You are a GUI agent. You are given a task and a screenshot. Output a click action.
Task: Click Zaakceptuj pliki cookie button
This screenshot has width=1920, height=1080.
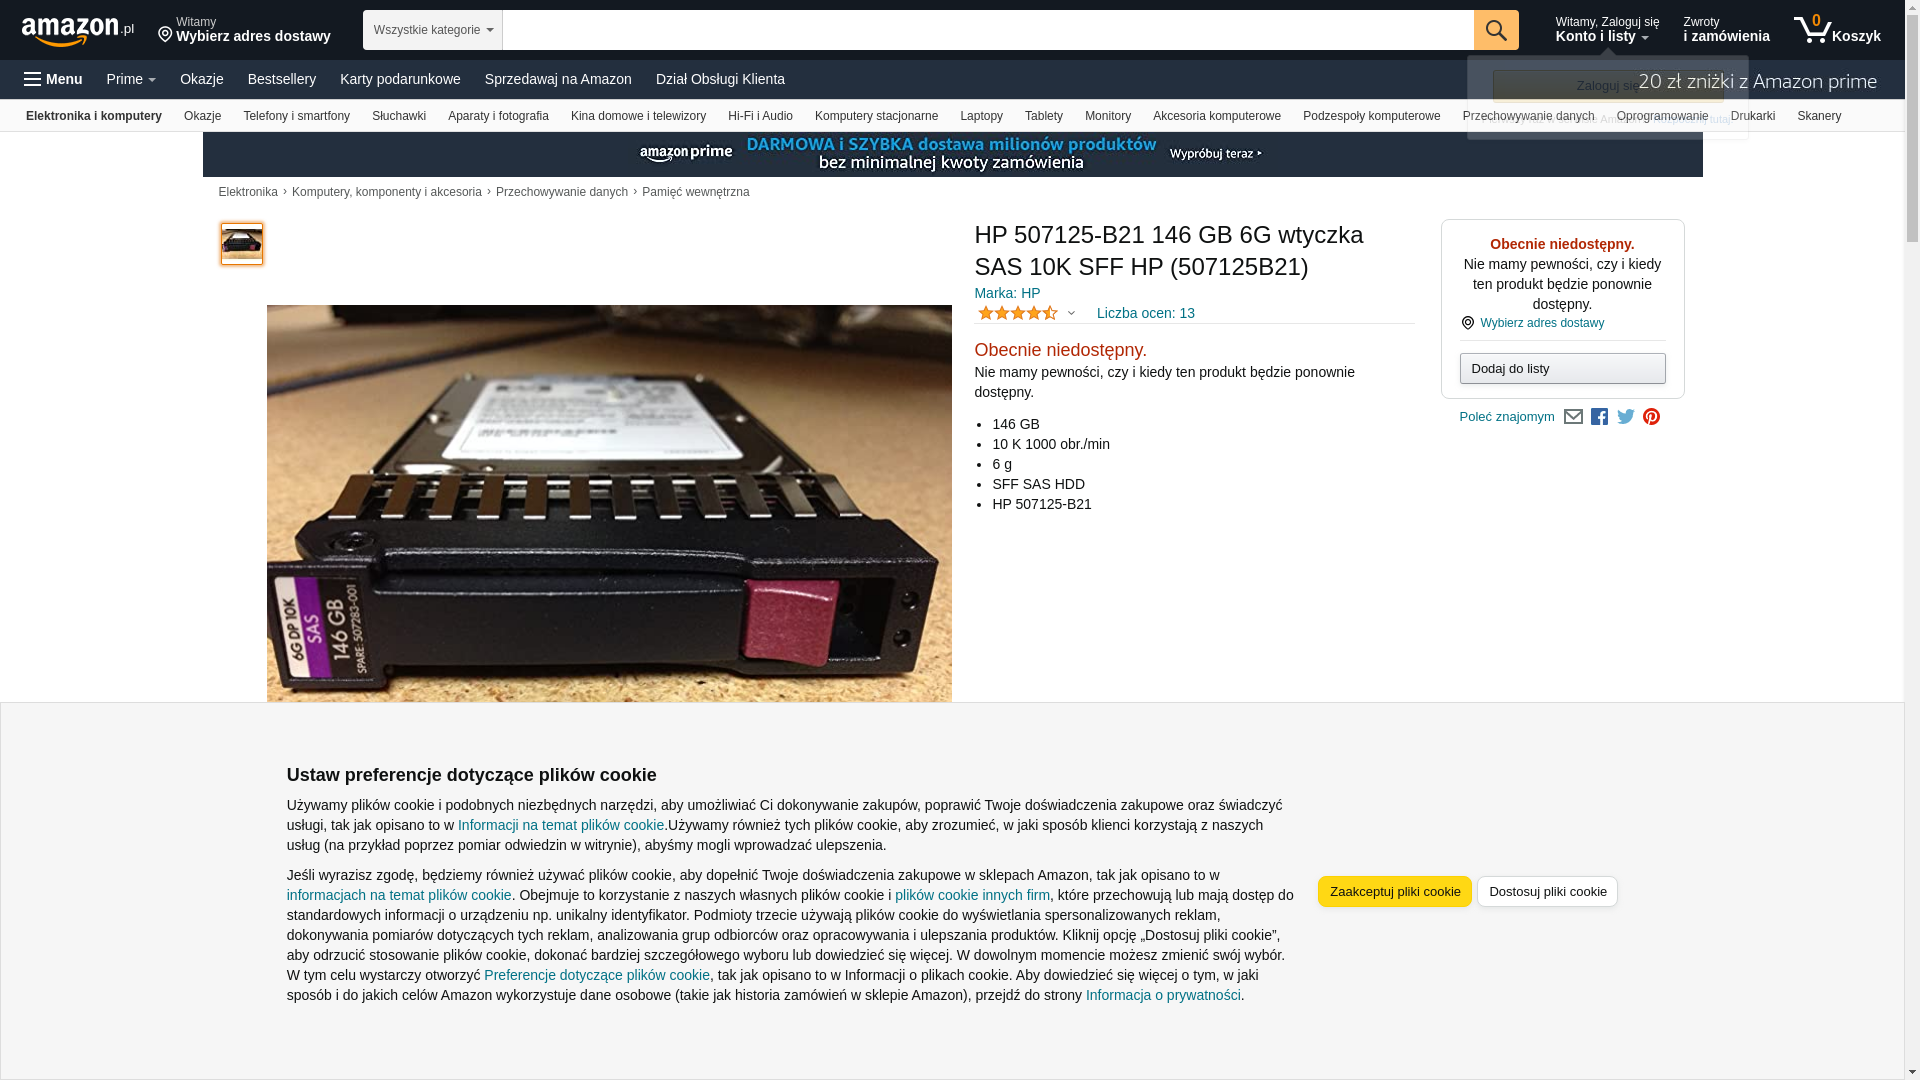click(x=1395, y=892)
